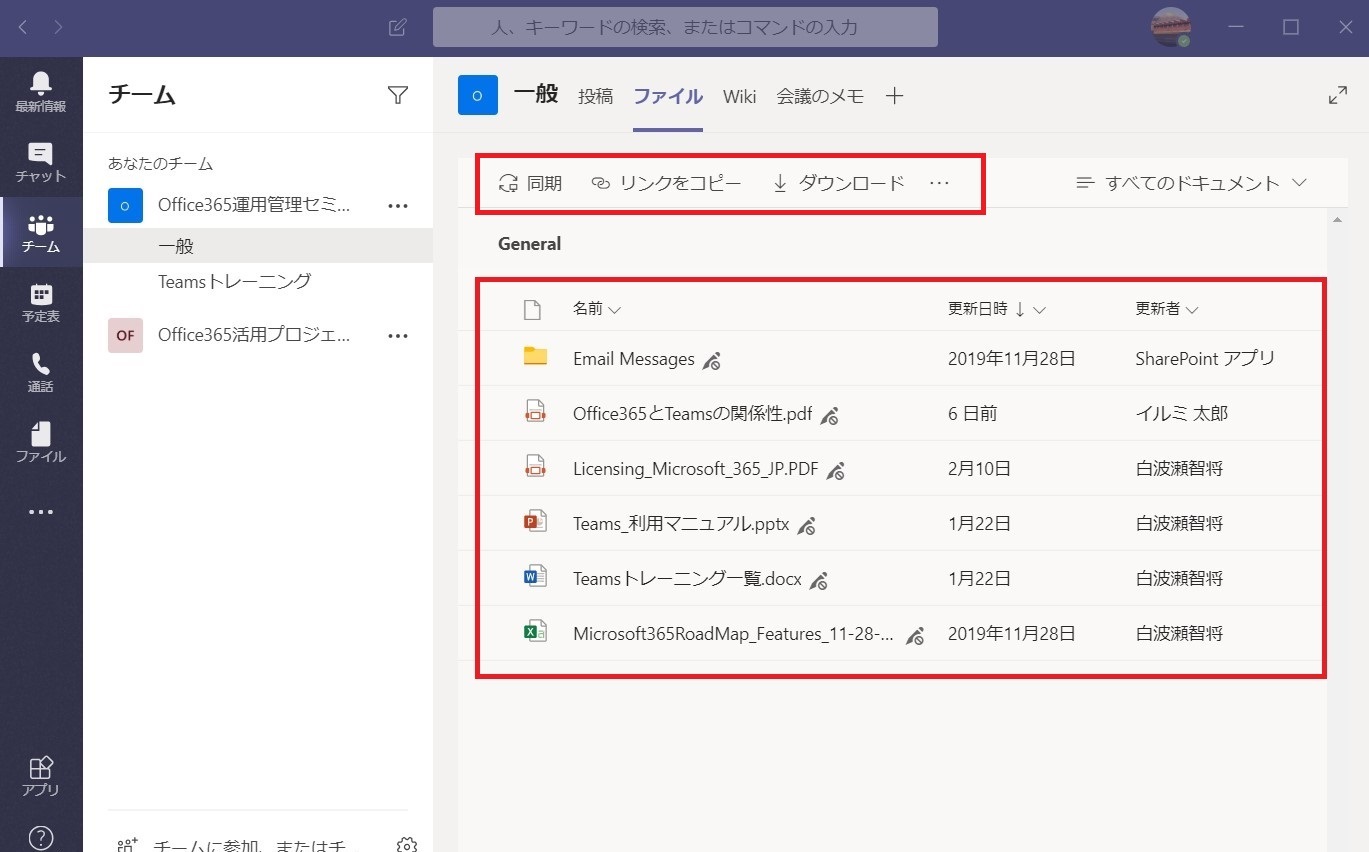Open the Files (ファイル) sidebar icon

pos(41,442)
